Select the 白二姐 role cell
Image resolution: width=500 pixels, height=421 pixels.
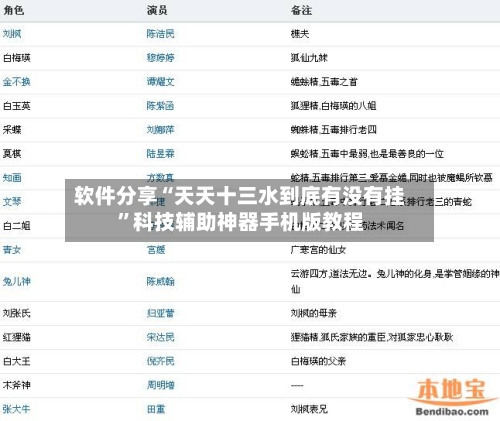click(x=17, y=226)
